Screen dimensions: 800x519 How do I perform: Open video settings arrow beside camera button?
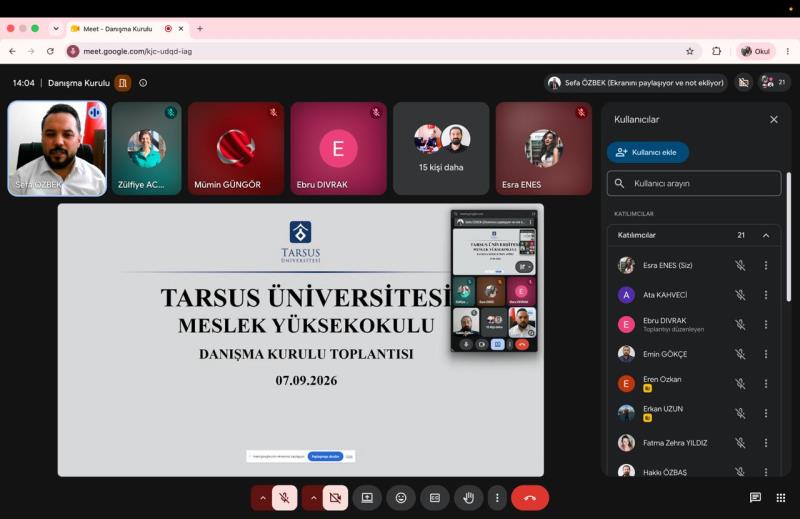[x=313, y=498]
